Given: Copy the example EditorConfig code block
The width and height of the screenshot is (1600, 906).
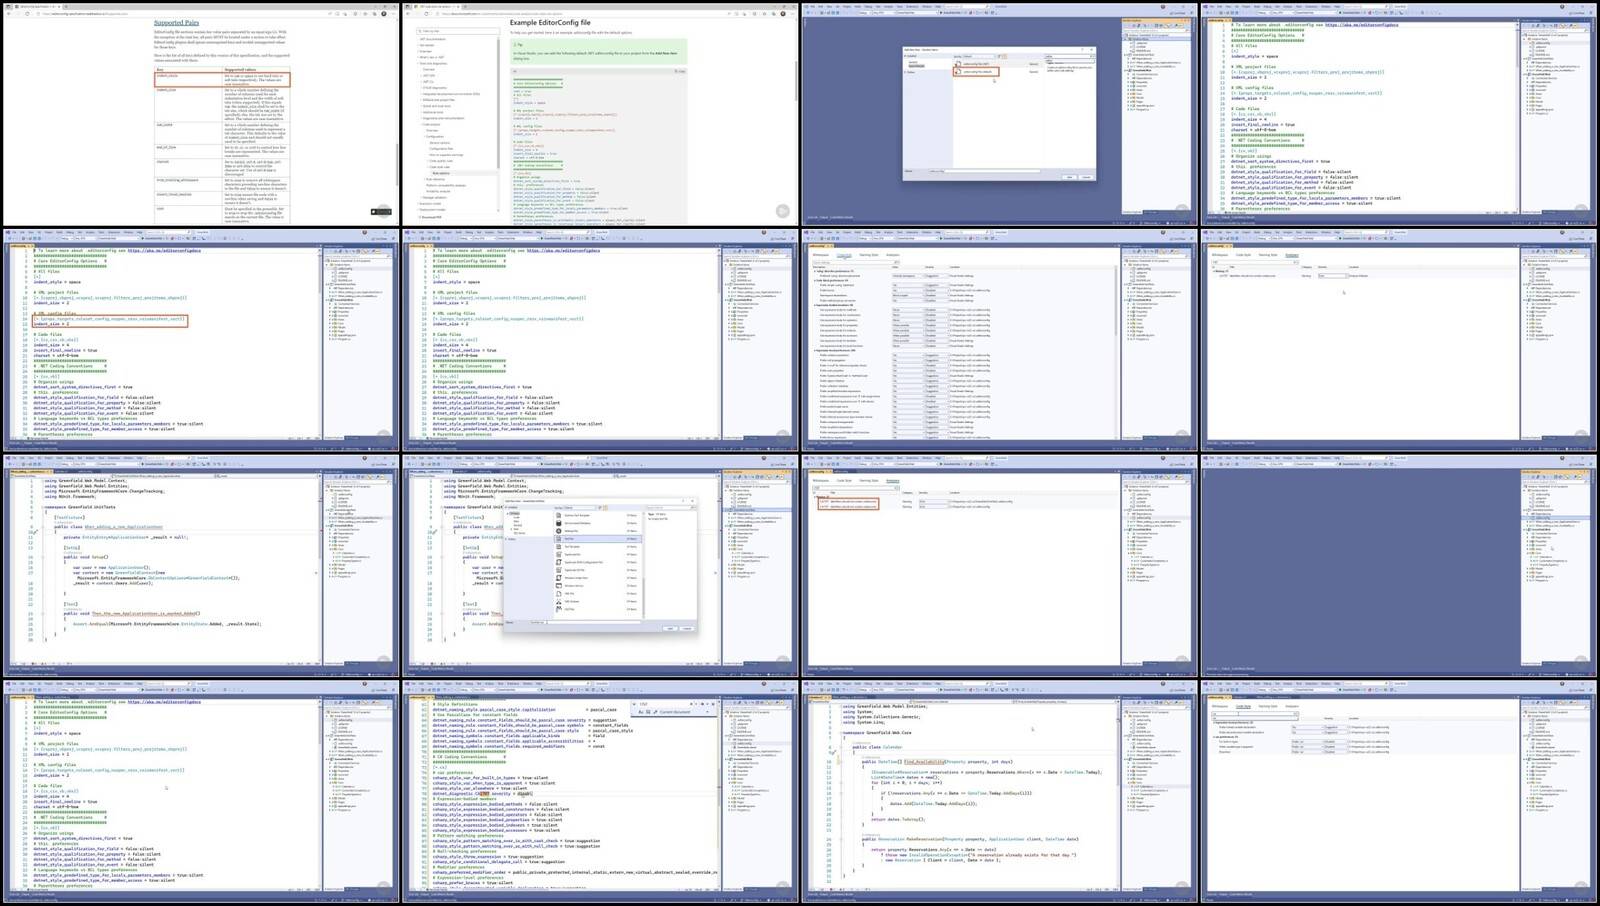Looking at the screenshot, I should 680,71.
